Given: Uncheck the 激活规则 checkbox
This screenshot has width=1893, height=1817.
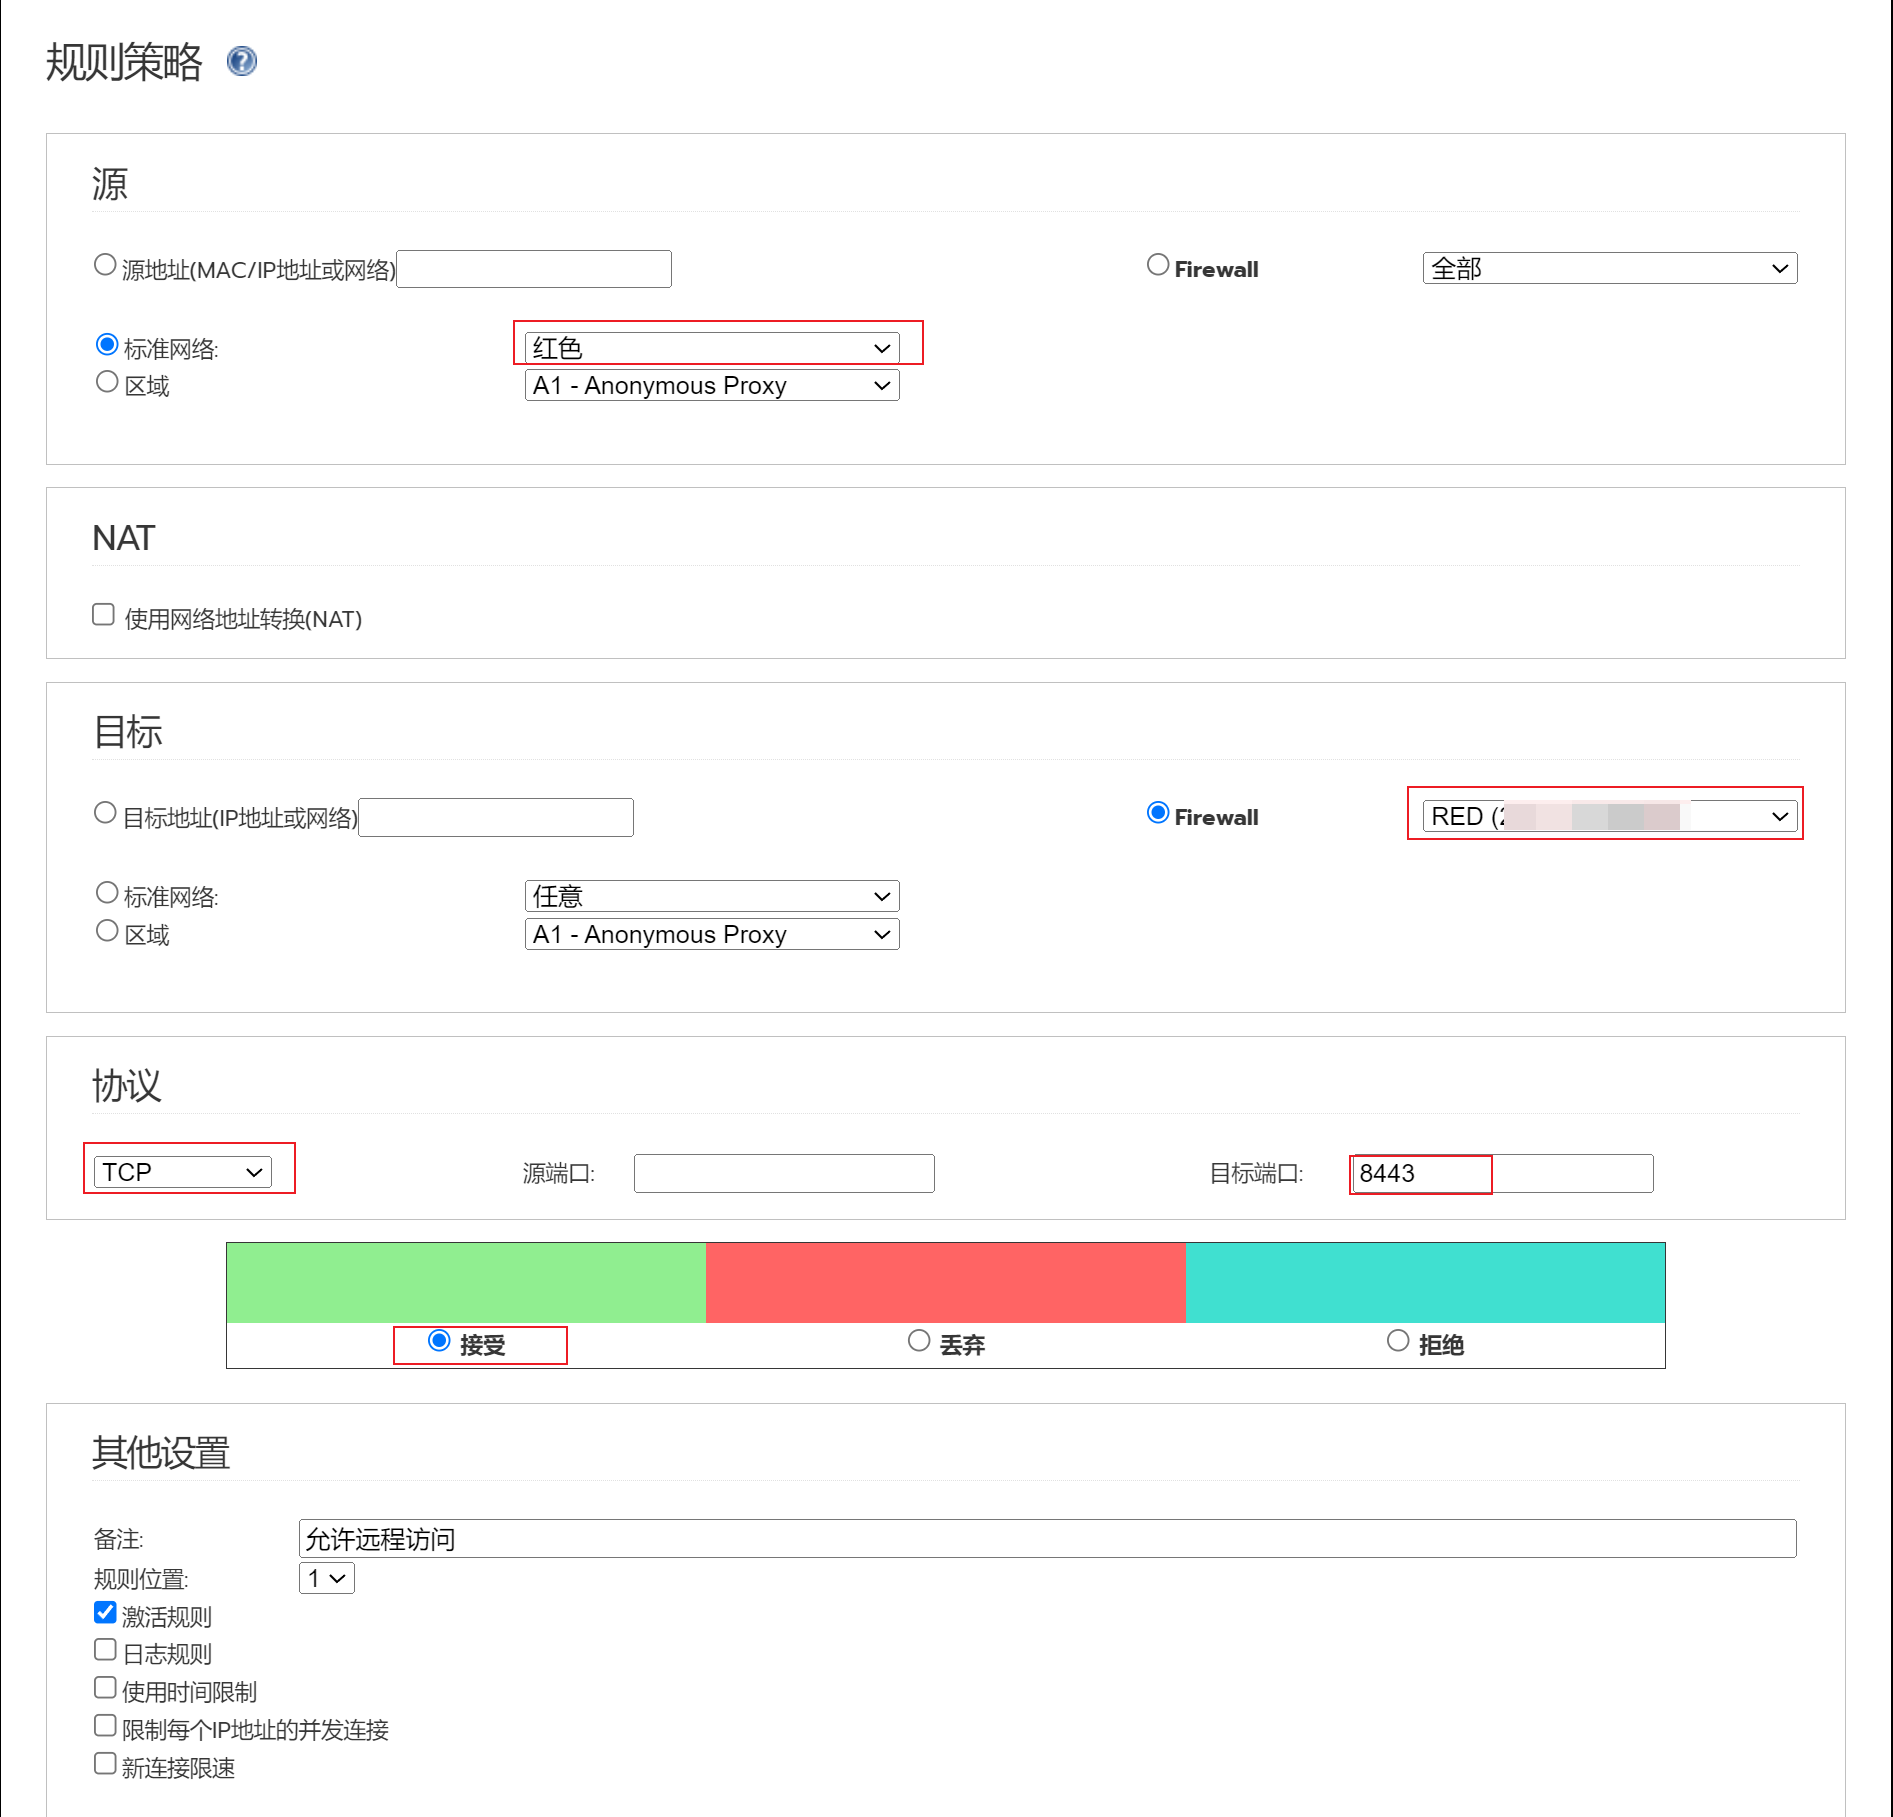Looking at the screenshot, I should (x=105, y=1612).
